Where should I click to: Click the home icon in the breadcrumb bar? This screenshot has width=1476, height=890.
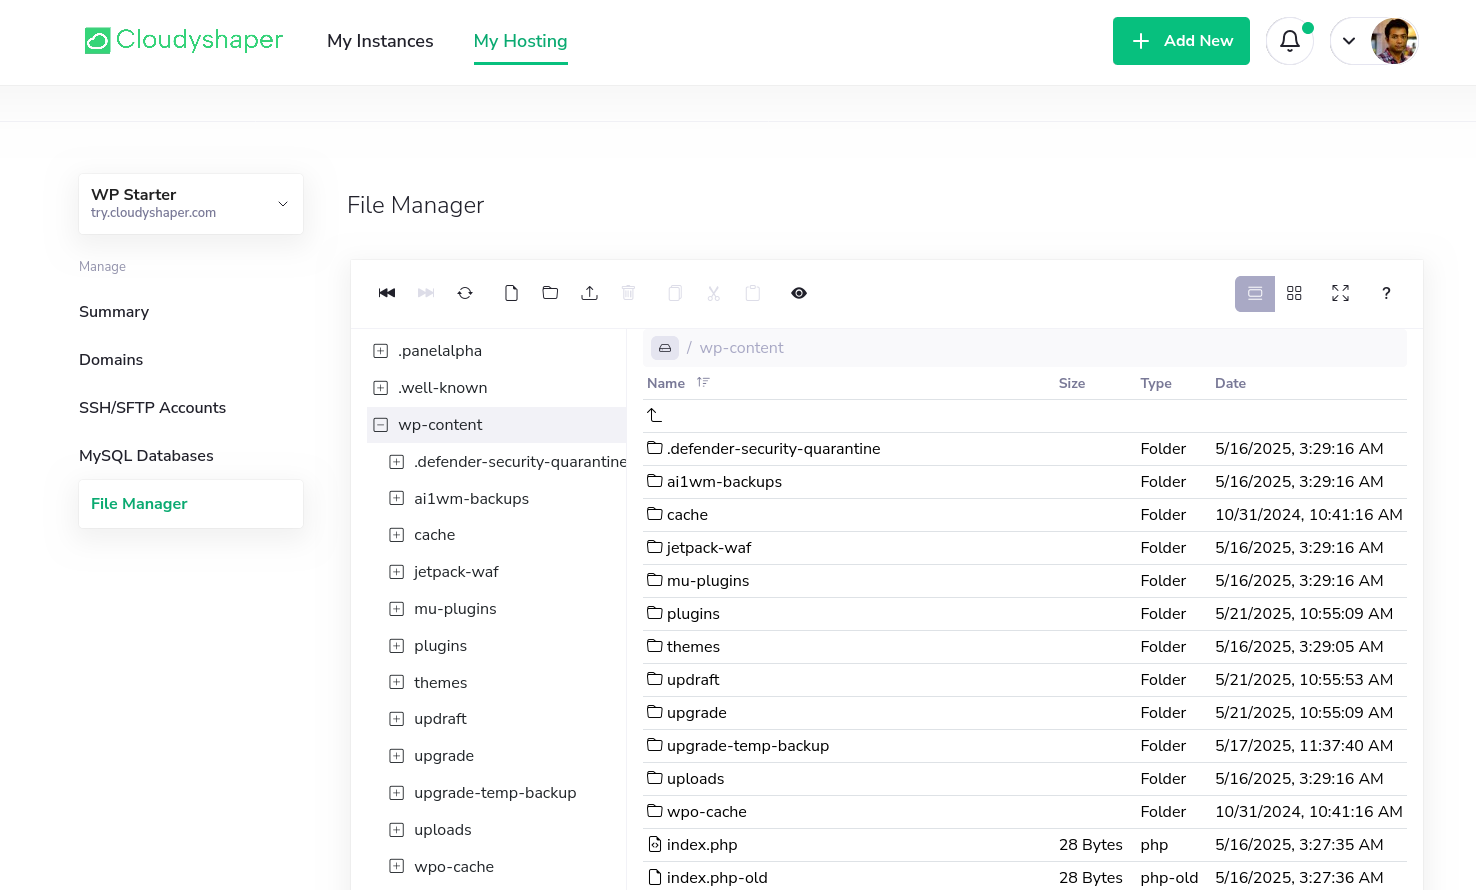pos(664,347)
